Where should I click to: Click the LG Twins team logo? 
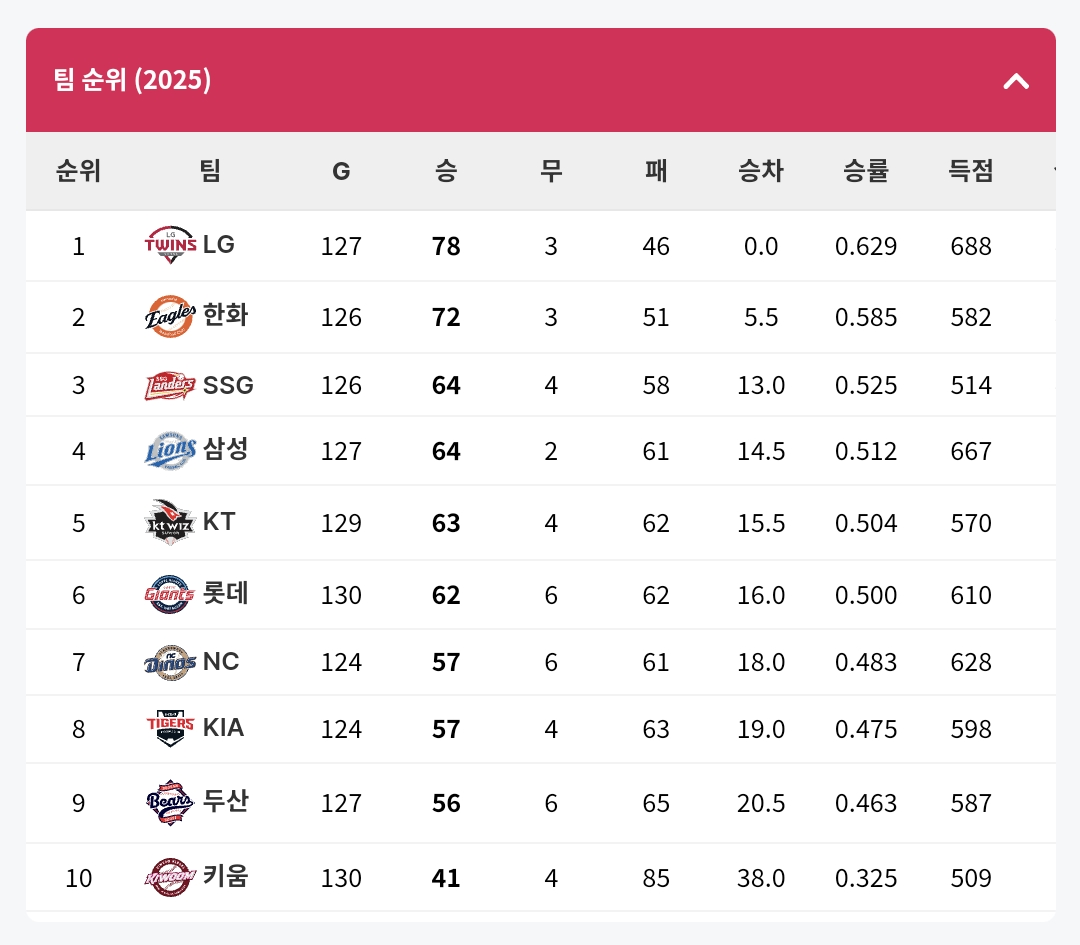(x=171, y=245)
